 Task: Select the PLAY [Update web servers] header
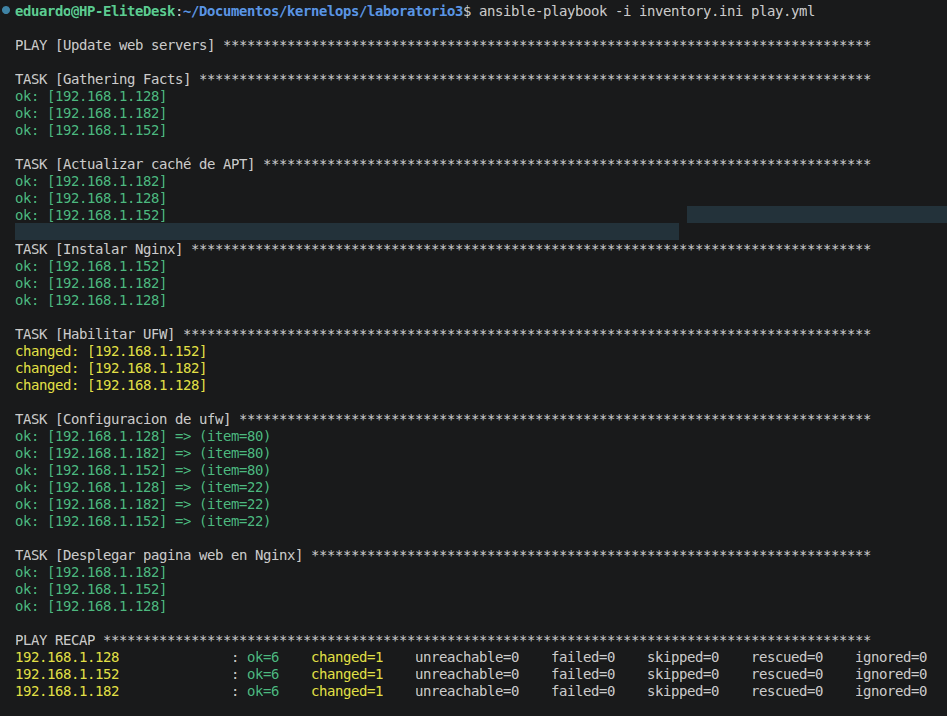(x=115, y=45)
